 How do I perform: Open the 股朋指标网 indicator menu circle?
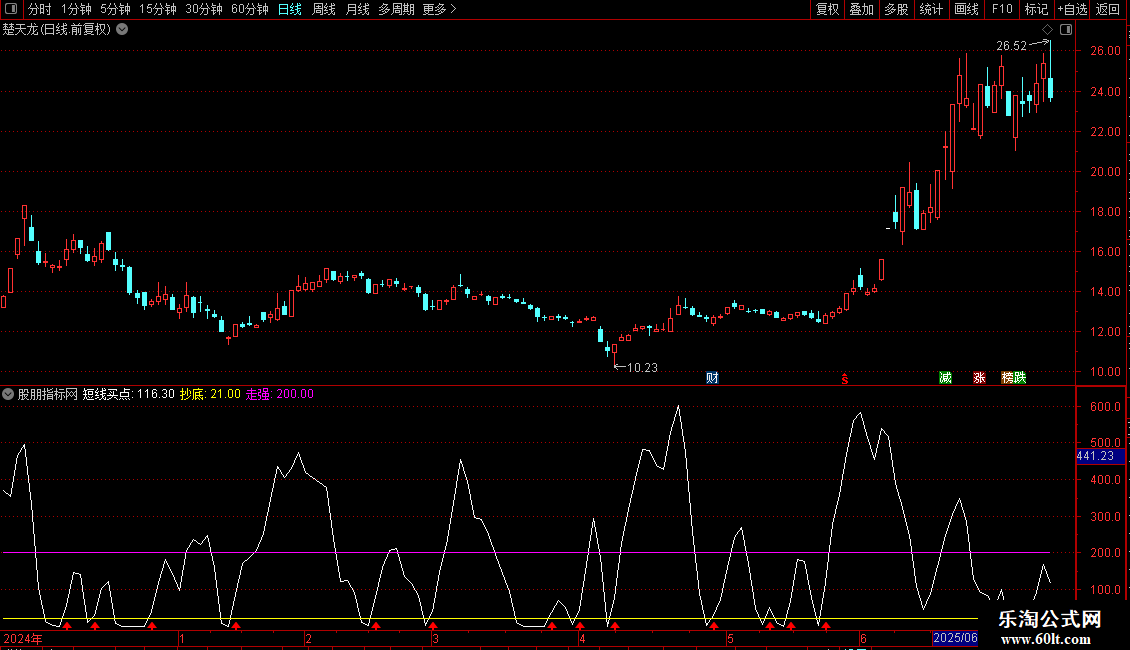coord(8,394)
